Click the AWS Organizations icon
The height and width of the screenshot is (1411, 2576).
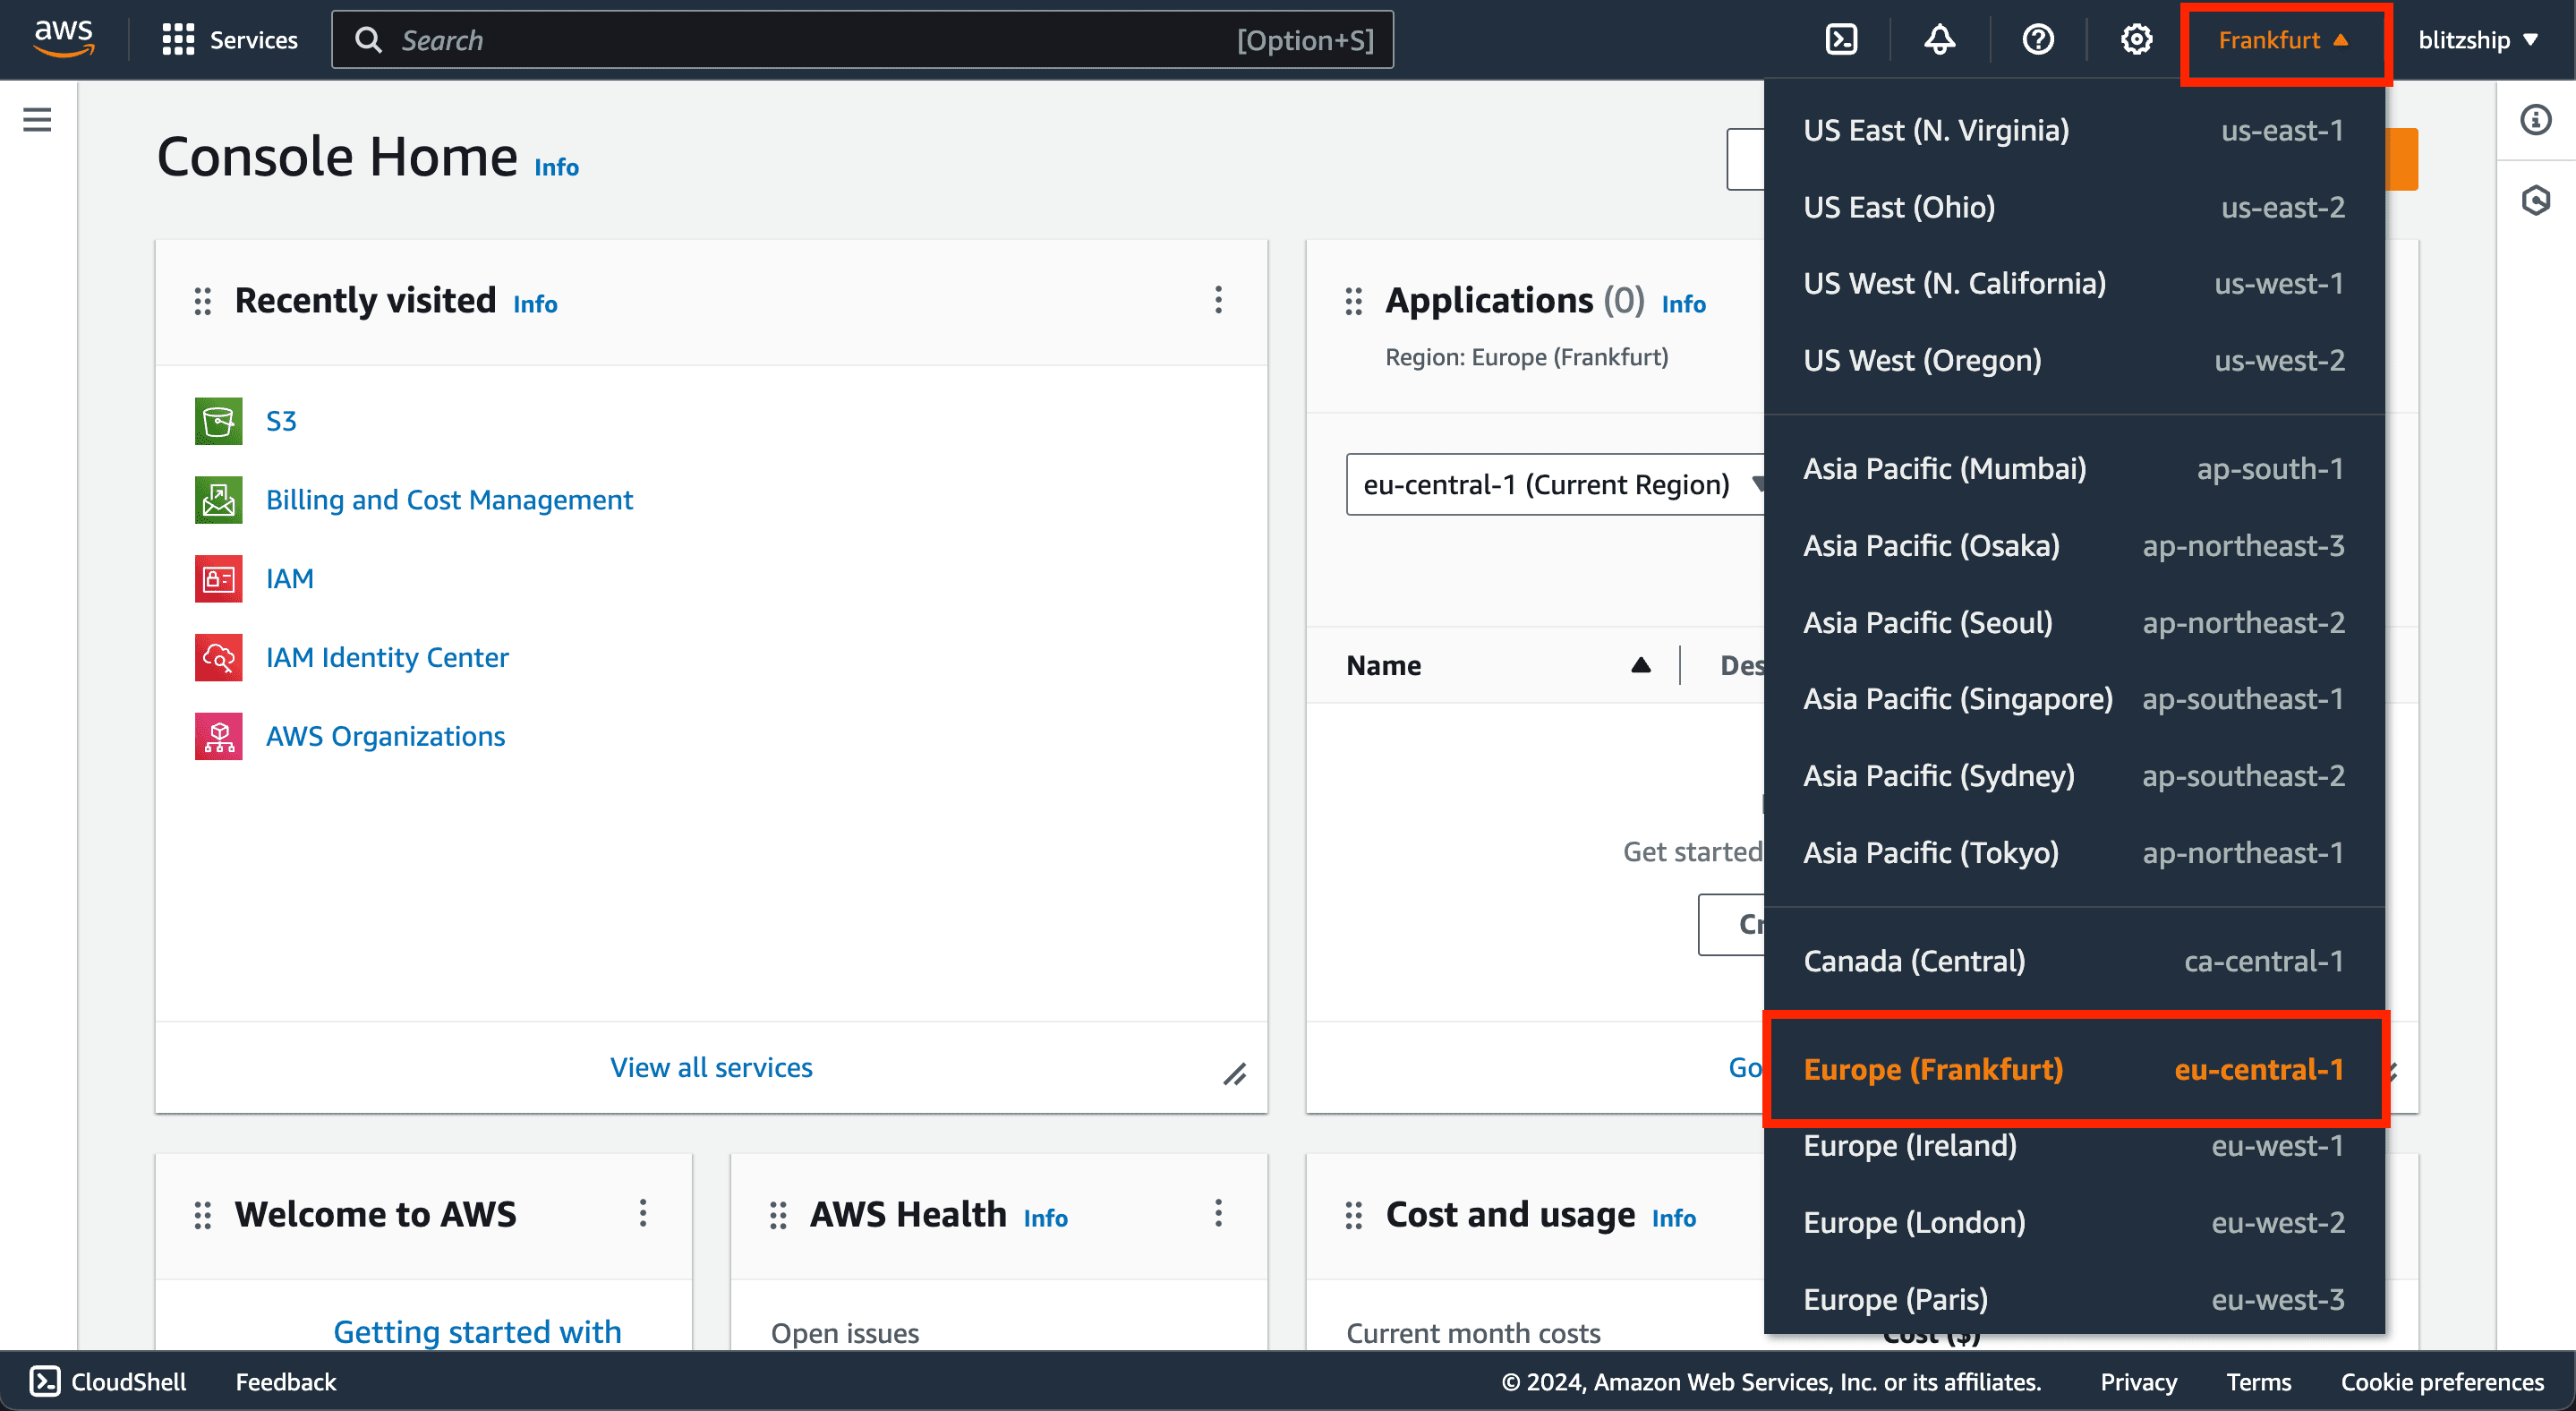tap(219, 737)
